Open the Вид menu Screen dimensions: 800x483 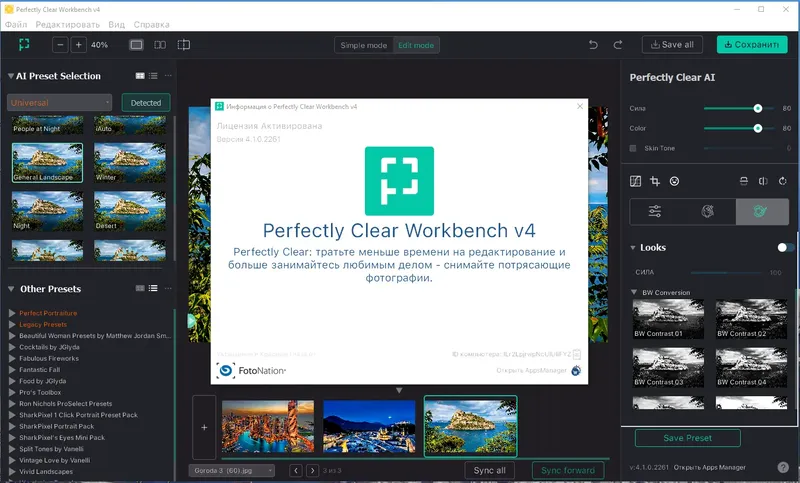click(x=116, y=24)
